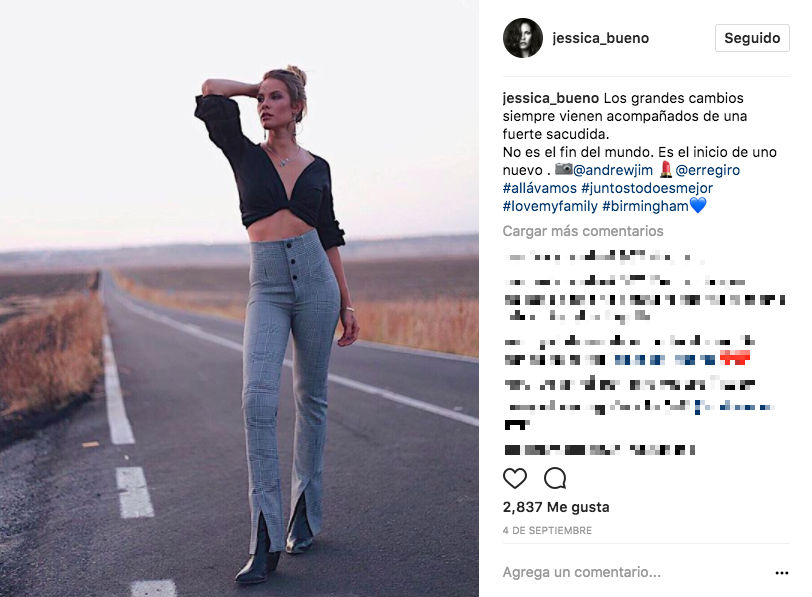Image resolution: width=812 pixels, height=597 pixels.
Task: View the 2,837 Me gusta likes list
Action: coord(556,507)
